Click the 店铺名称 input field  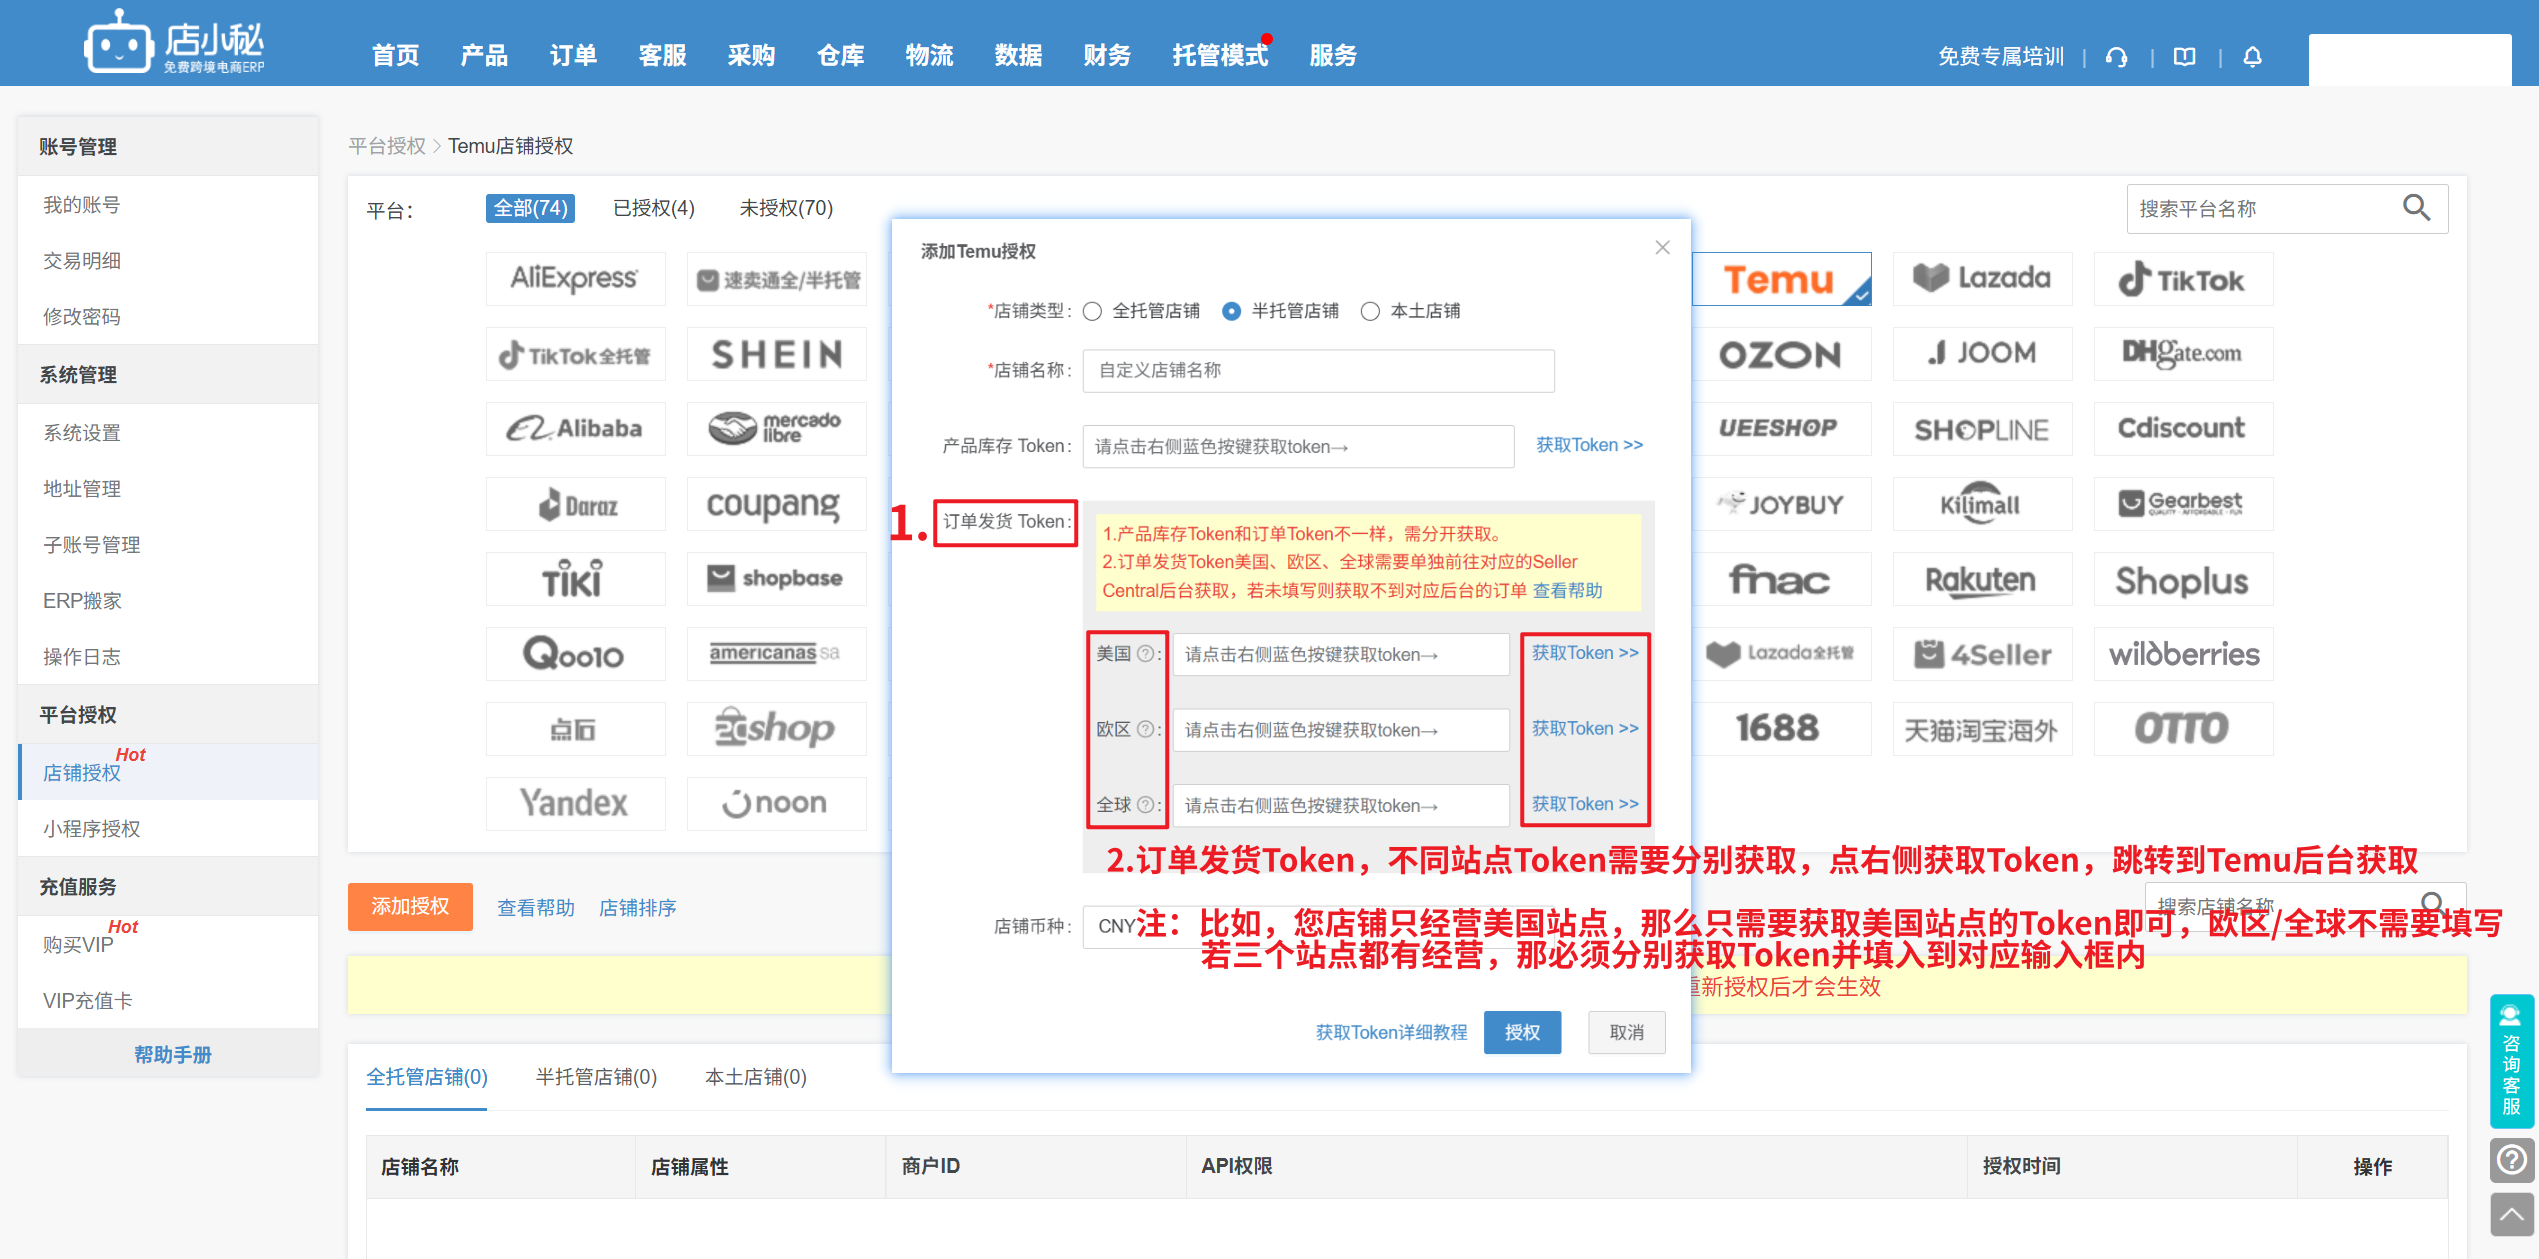point(1318,371)
